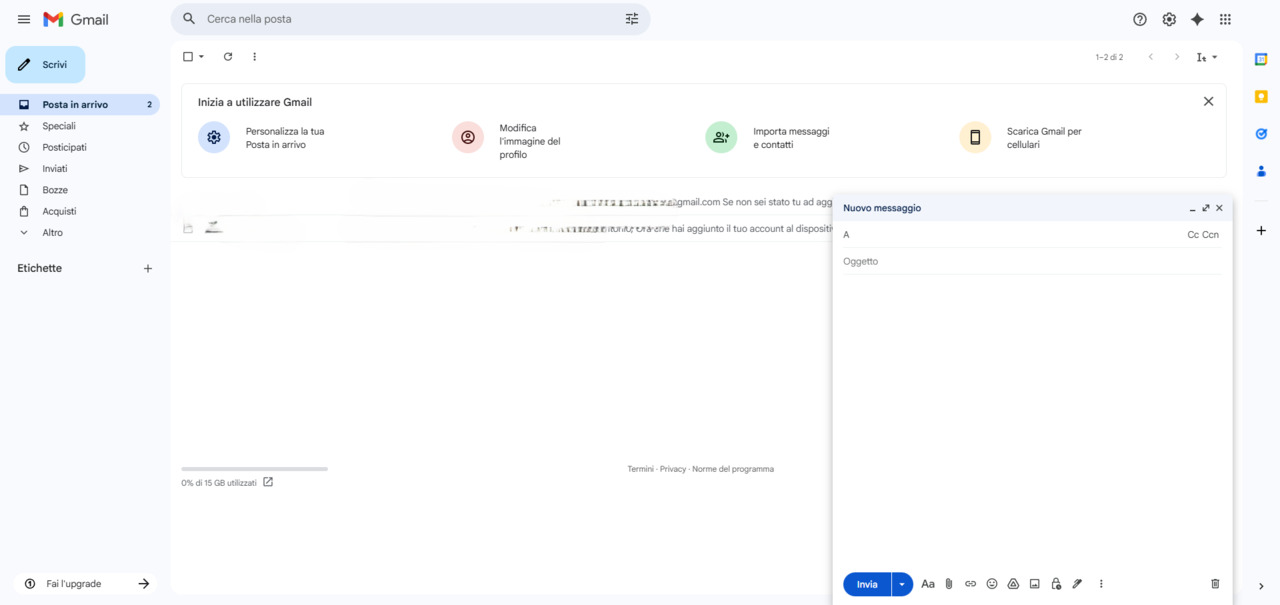Open the Invia dropdown arrow
This screenshot has height=605, width=1280.
point(900,583)
